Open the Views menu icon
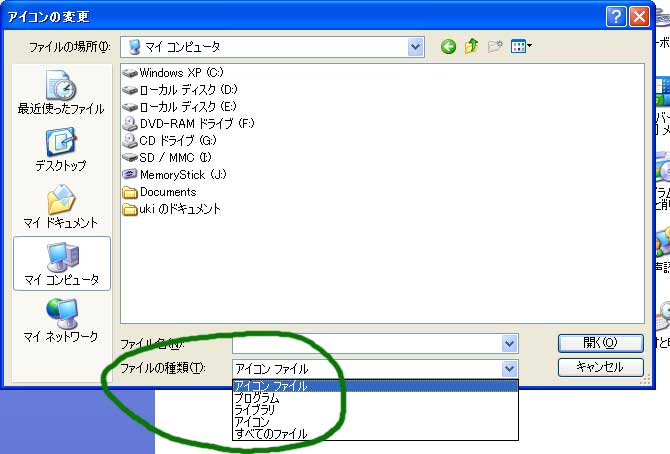This screenshot has width=670, height=454. click(521, 46)
